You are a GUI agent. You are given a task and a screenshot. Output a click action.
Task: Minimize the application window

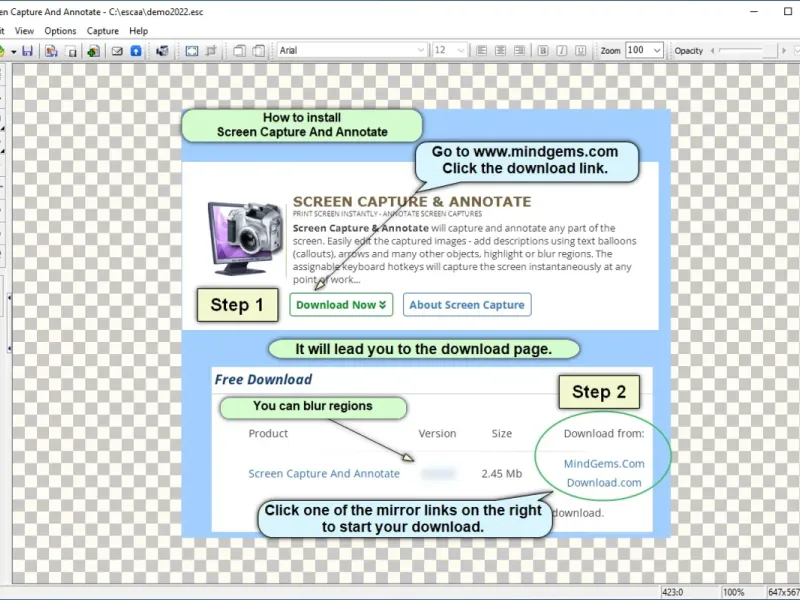point(754,11)
